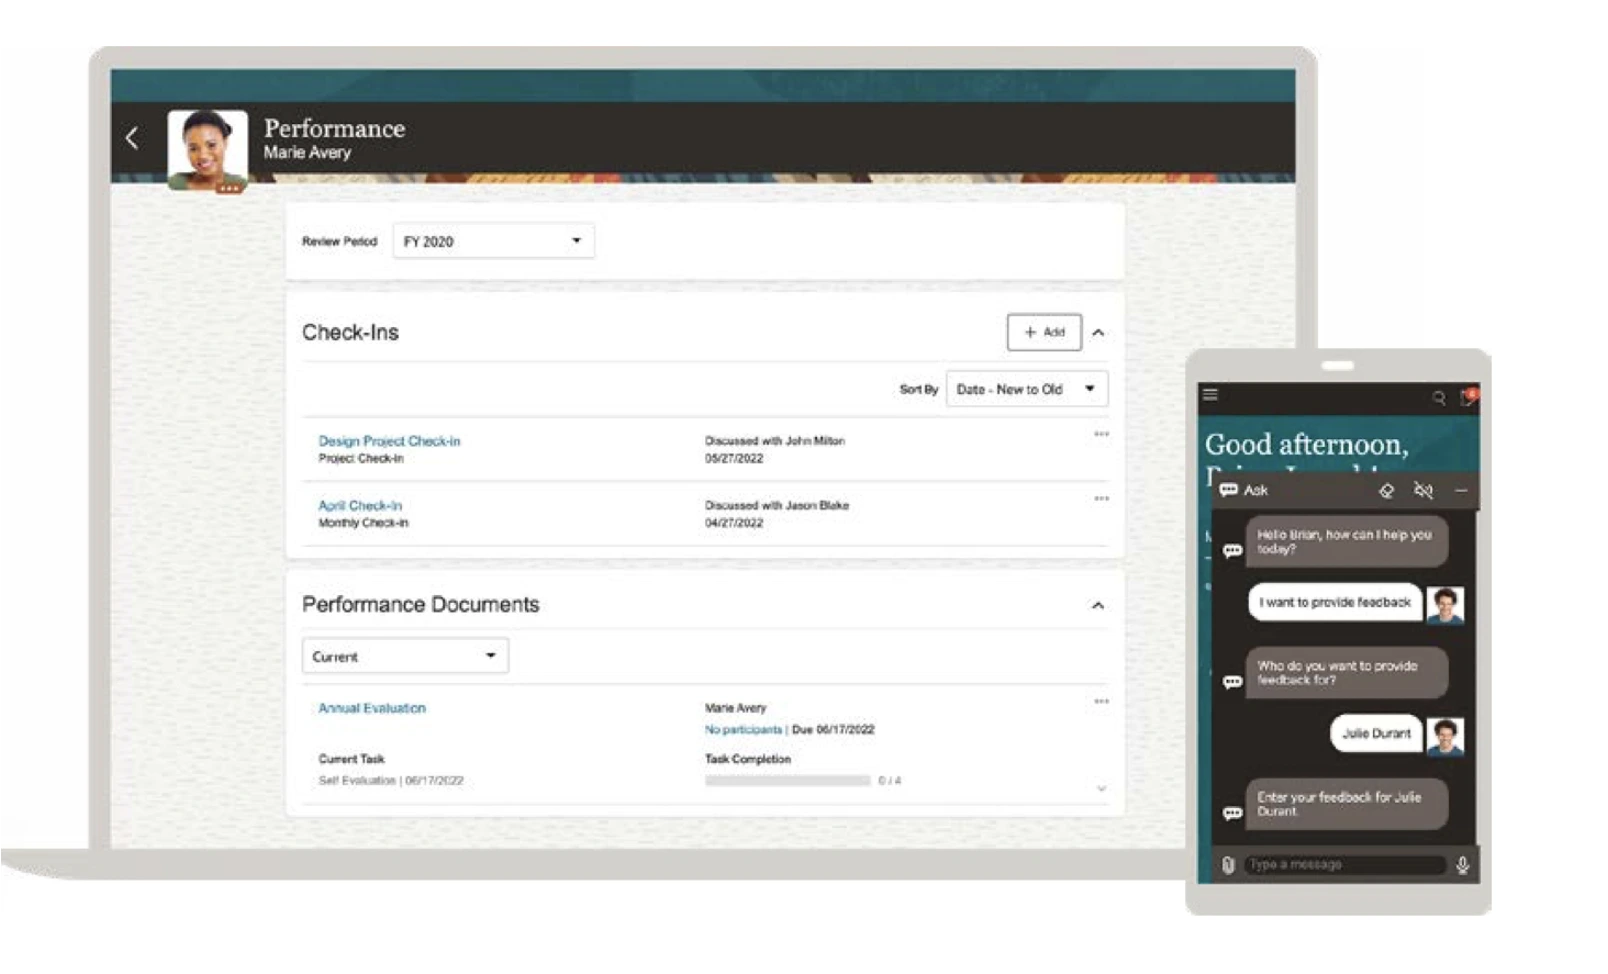The image size is (1608, 974).
Task: Go back using the header arrow
Action: coord(132,138)
